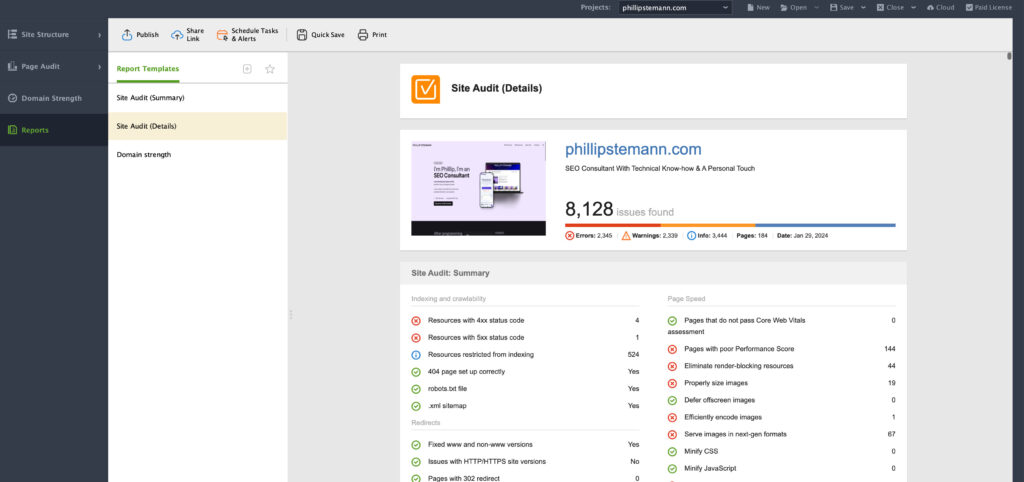Open the Projects dropdown selector
Screen dimensions: 1024x482
pyautogui.click(x=675, y=8)
